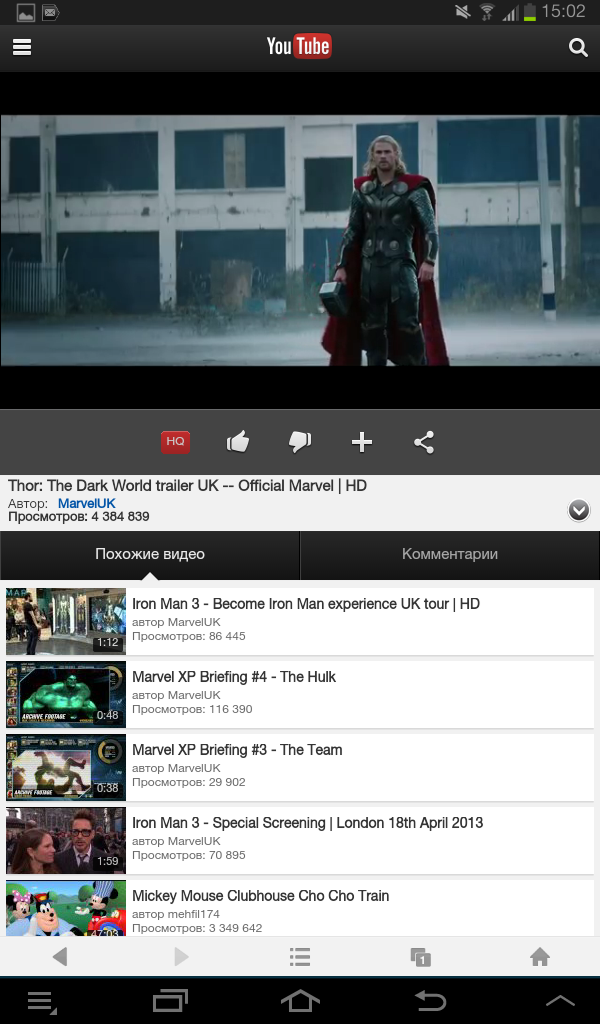Tap the Android home button
Screen dimensions: 600x1024
click(300, 1000)
